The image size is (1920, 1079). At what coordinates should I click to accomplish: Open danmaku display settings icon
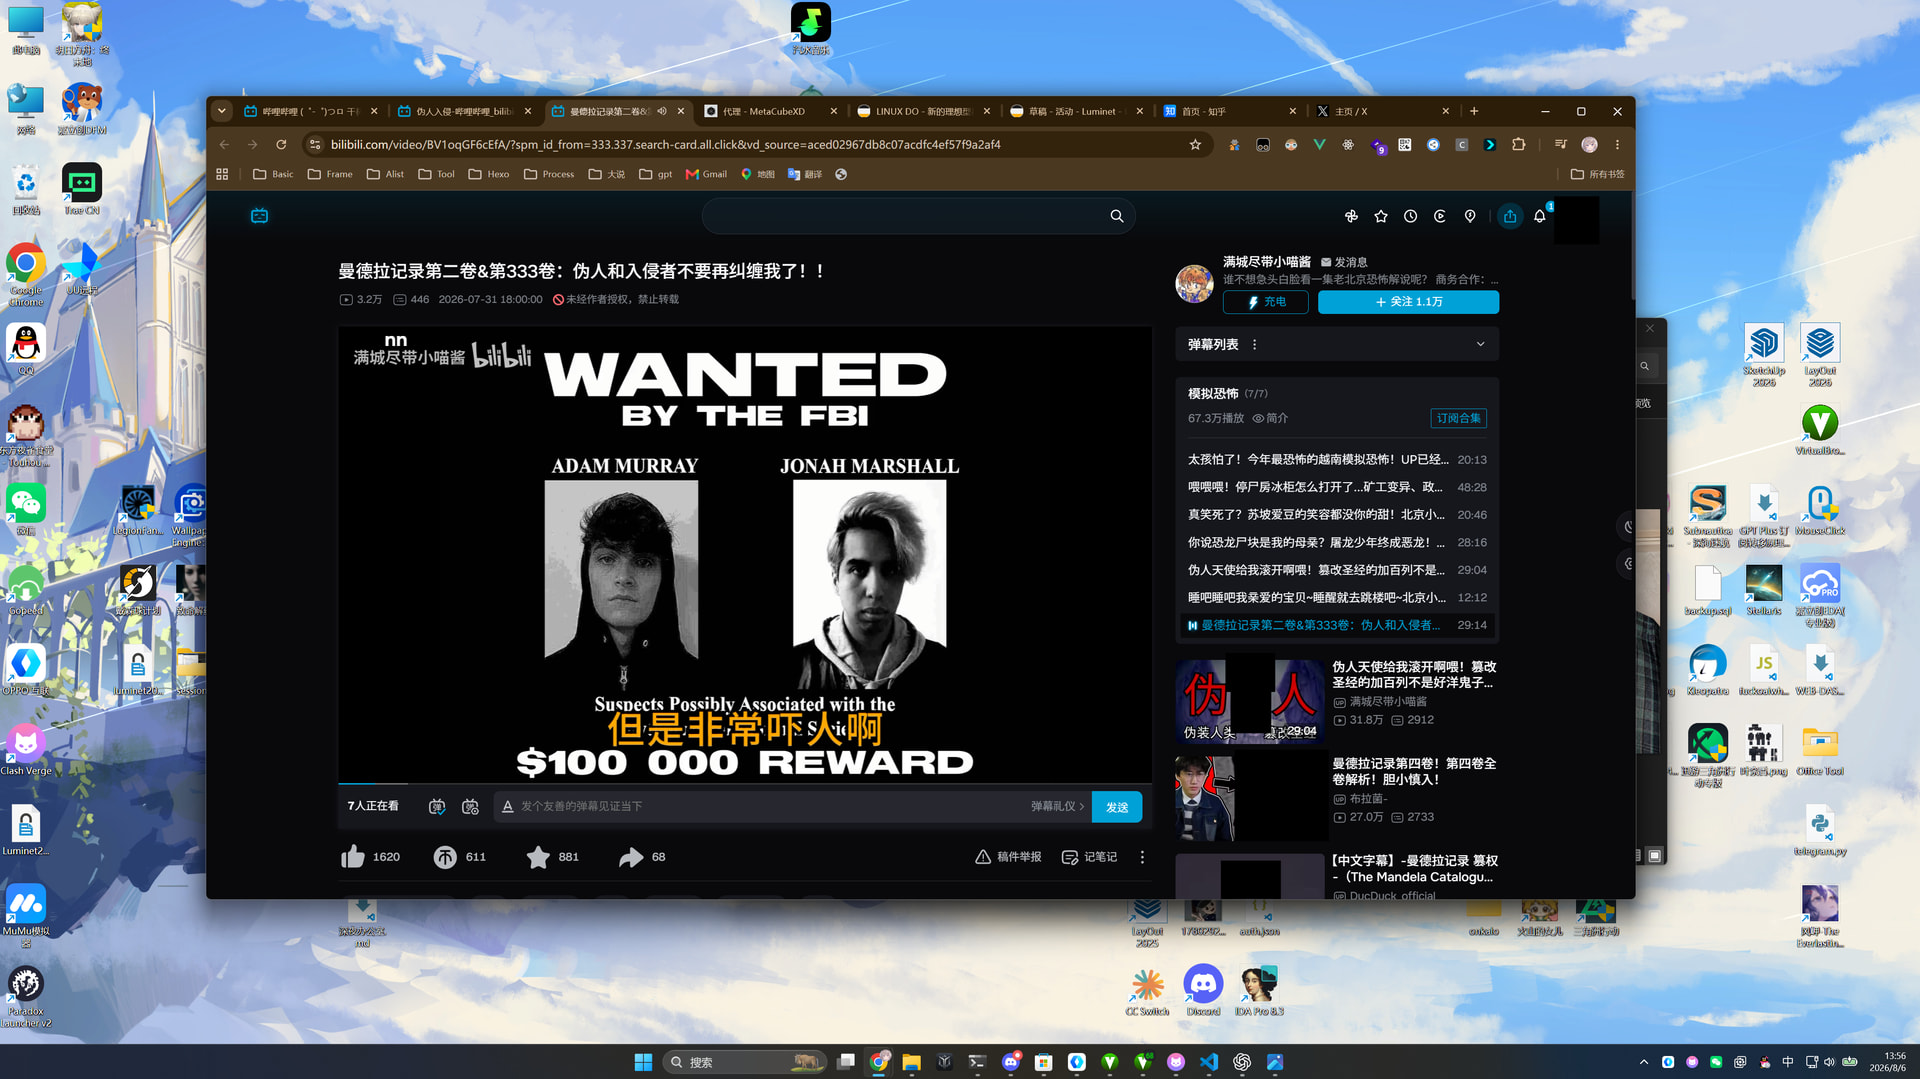(470, 807)
